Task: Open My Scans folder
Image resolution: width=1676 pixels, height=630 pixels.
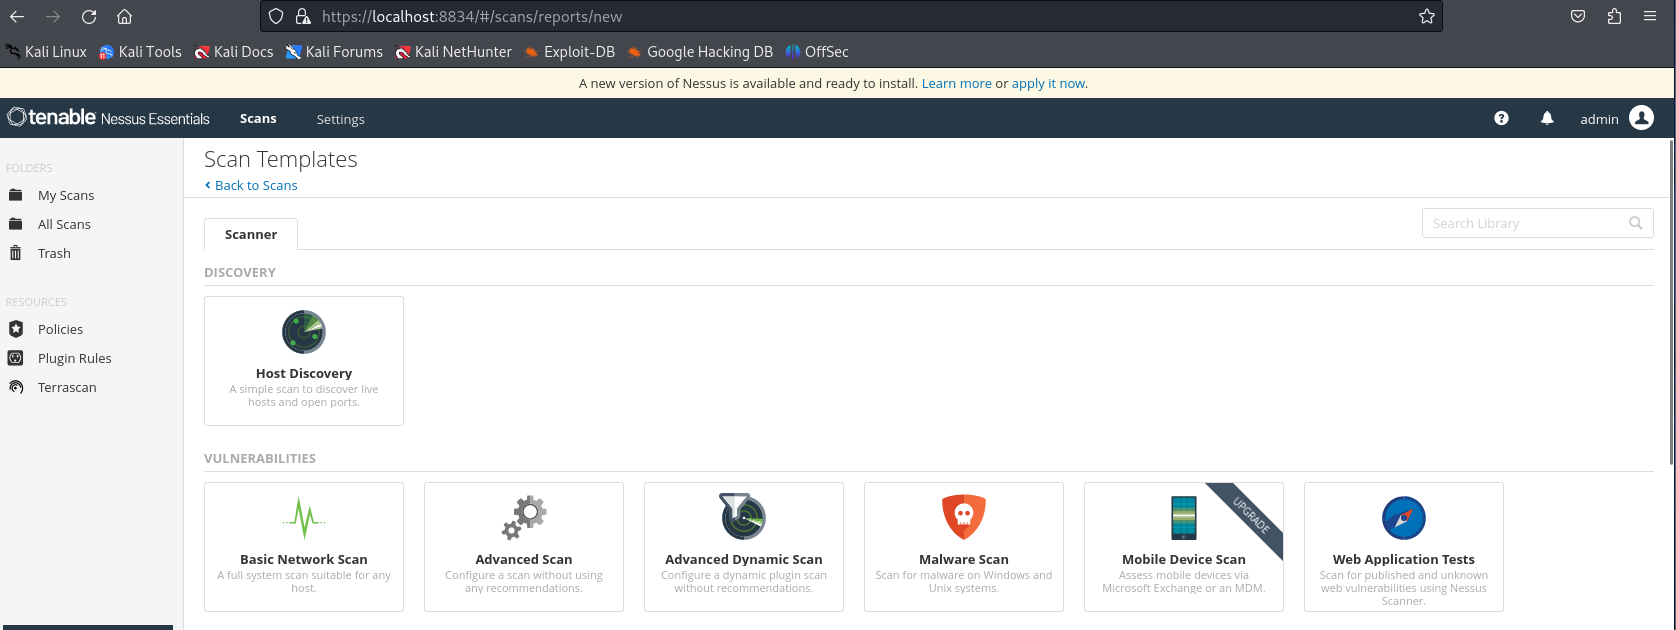Action: pyautogui.click(x=66, y=195)
